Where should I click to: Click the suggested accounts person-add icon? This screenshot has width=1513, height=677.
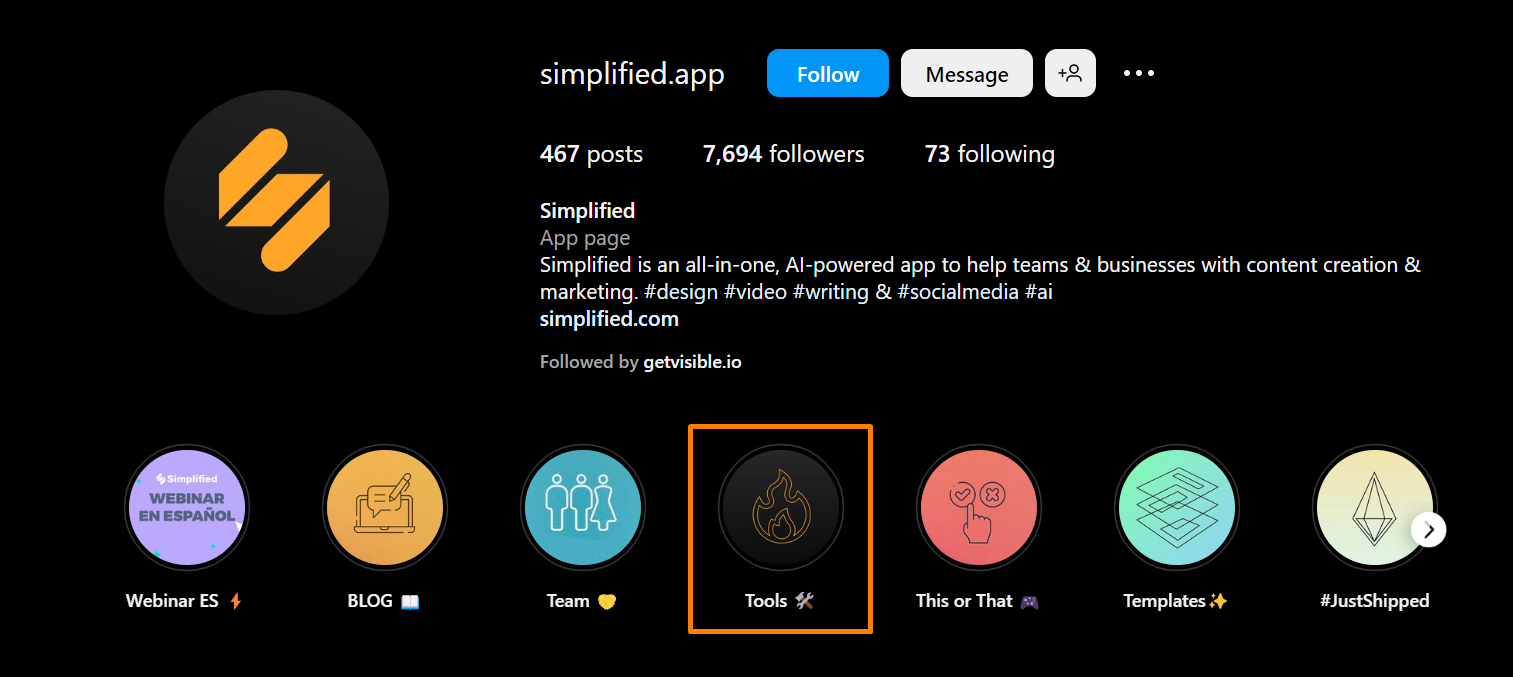1070,72
